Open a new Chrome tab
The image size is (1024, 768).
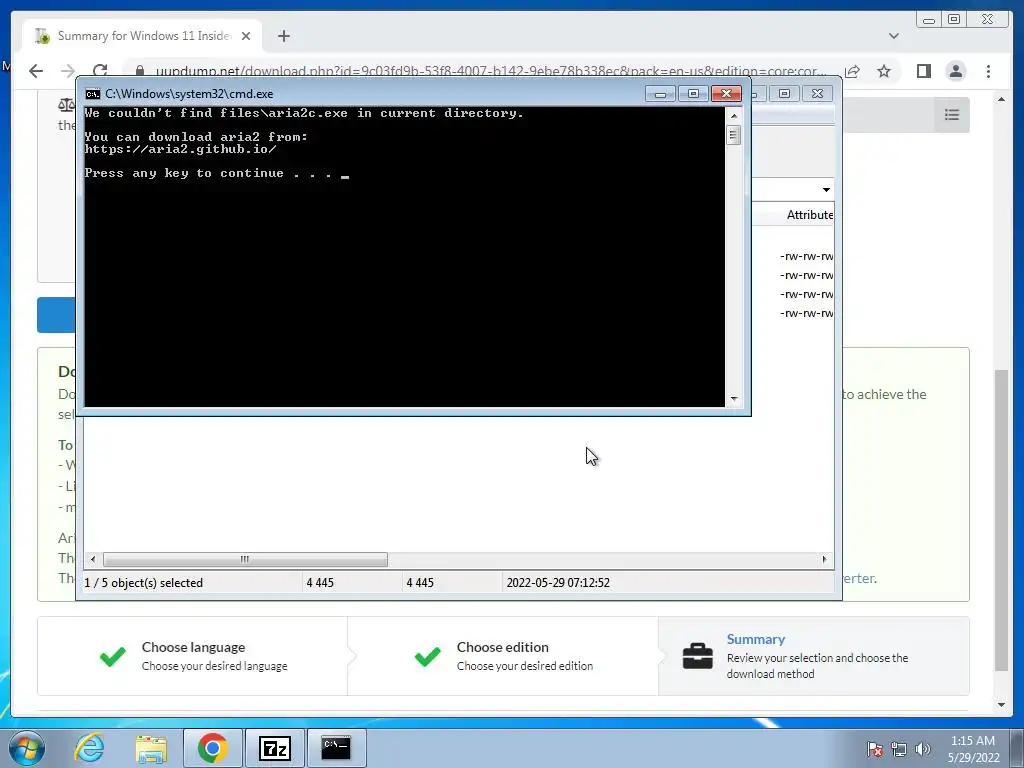[x=283, y=36]
